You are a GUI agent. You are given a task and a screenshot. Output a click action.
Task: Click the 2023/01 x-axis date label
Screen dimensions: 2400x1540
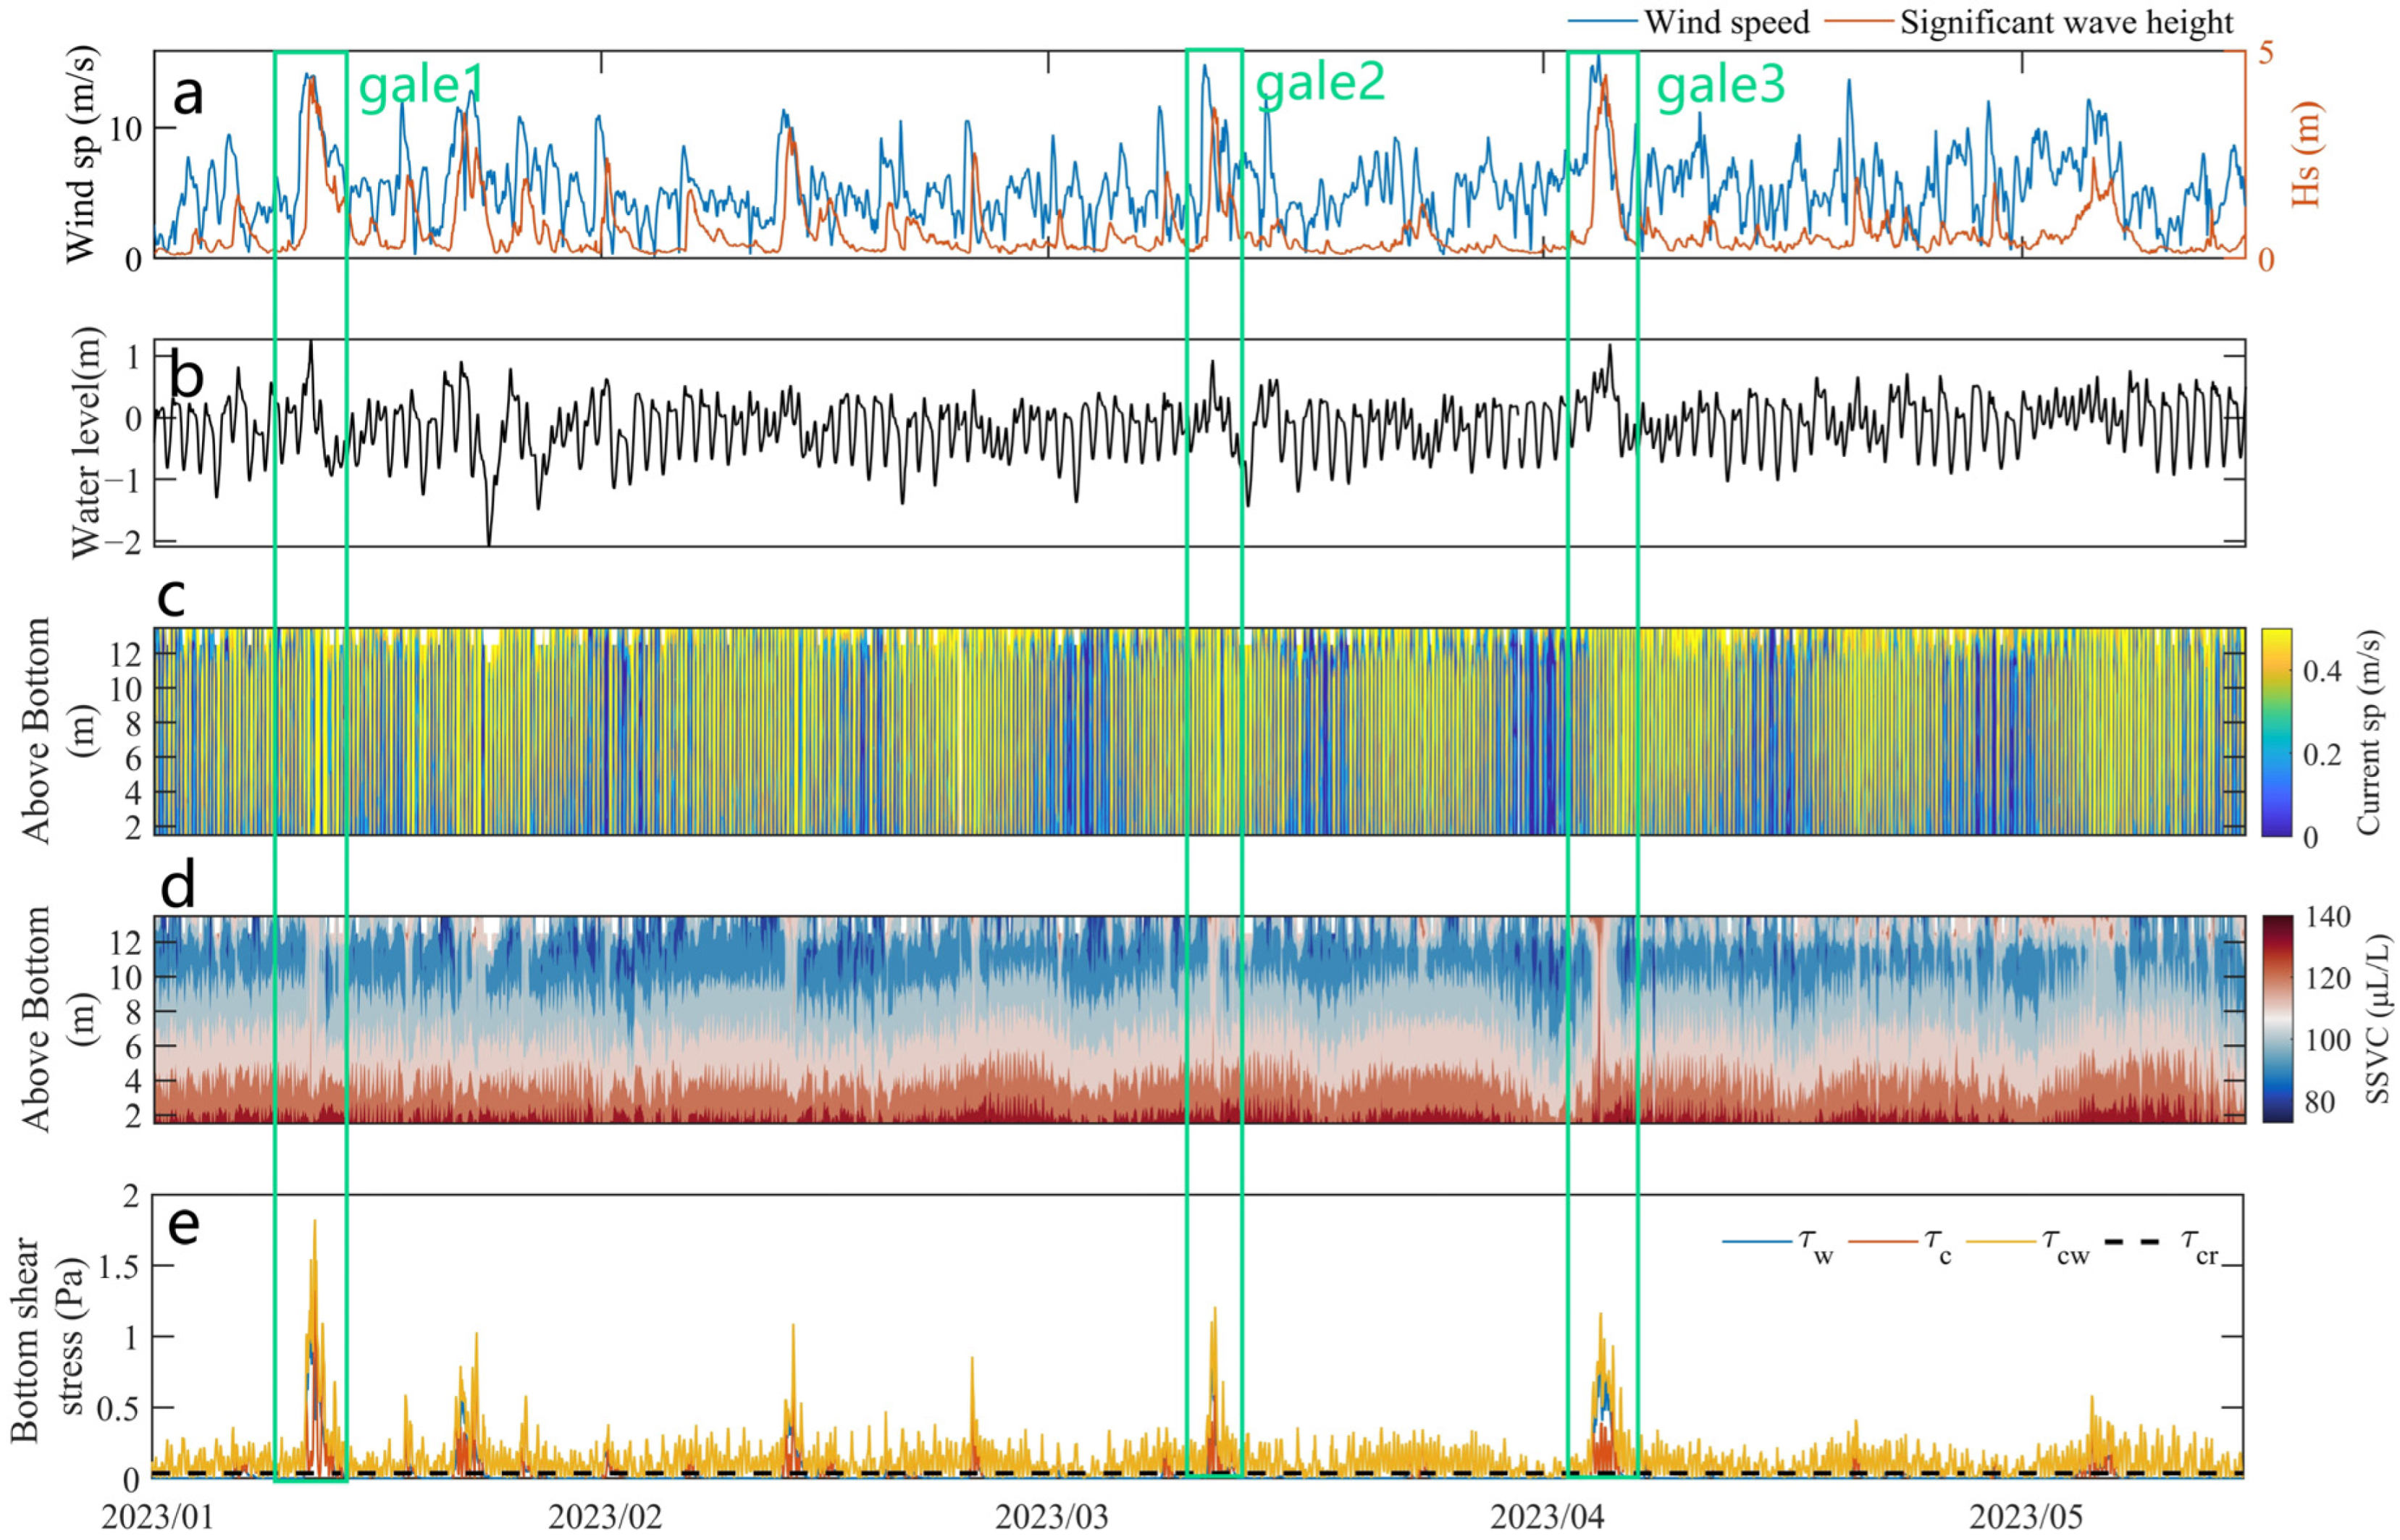[x=158, y=1518]
